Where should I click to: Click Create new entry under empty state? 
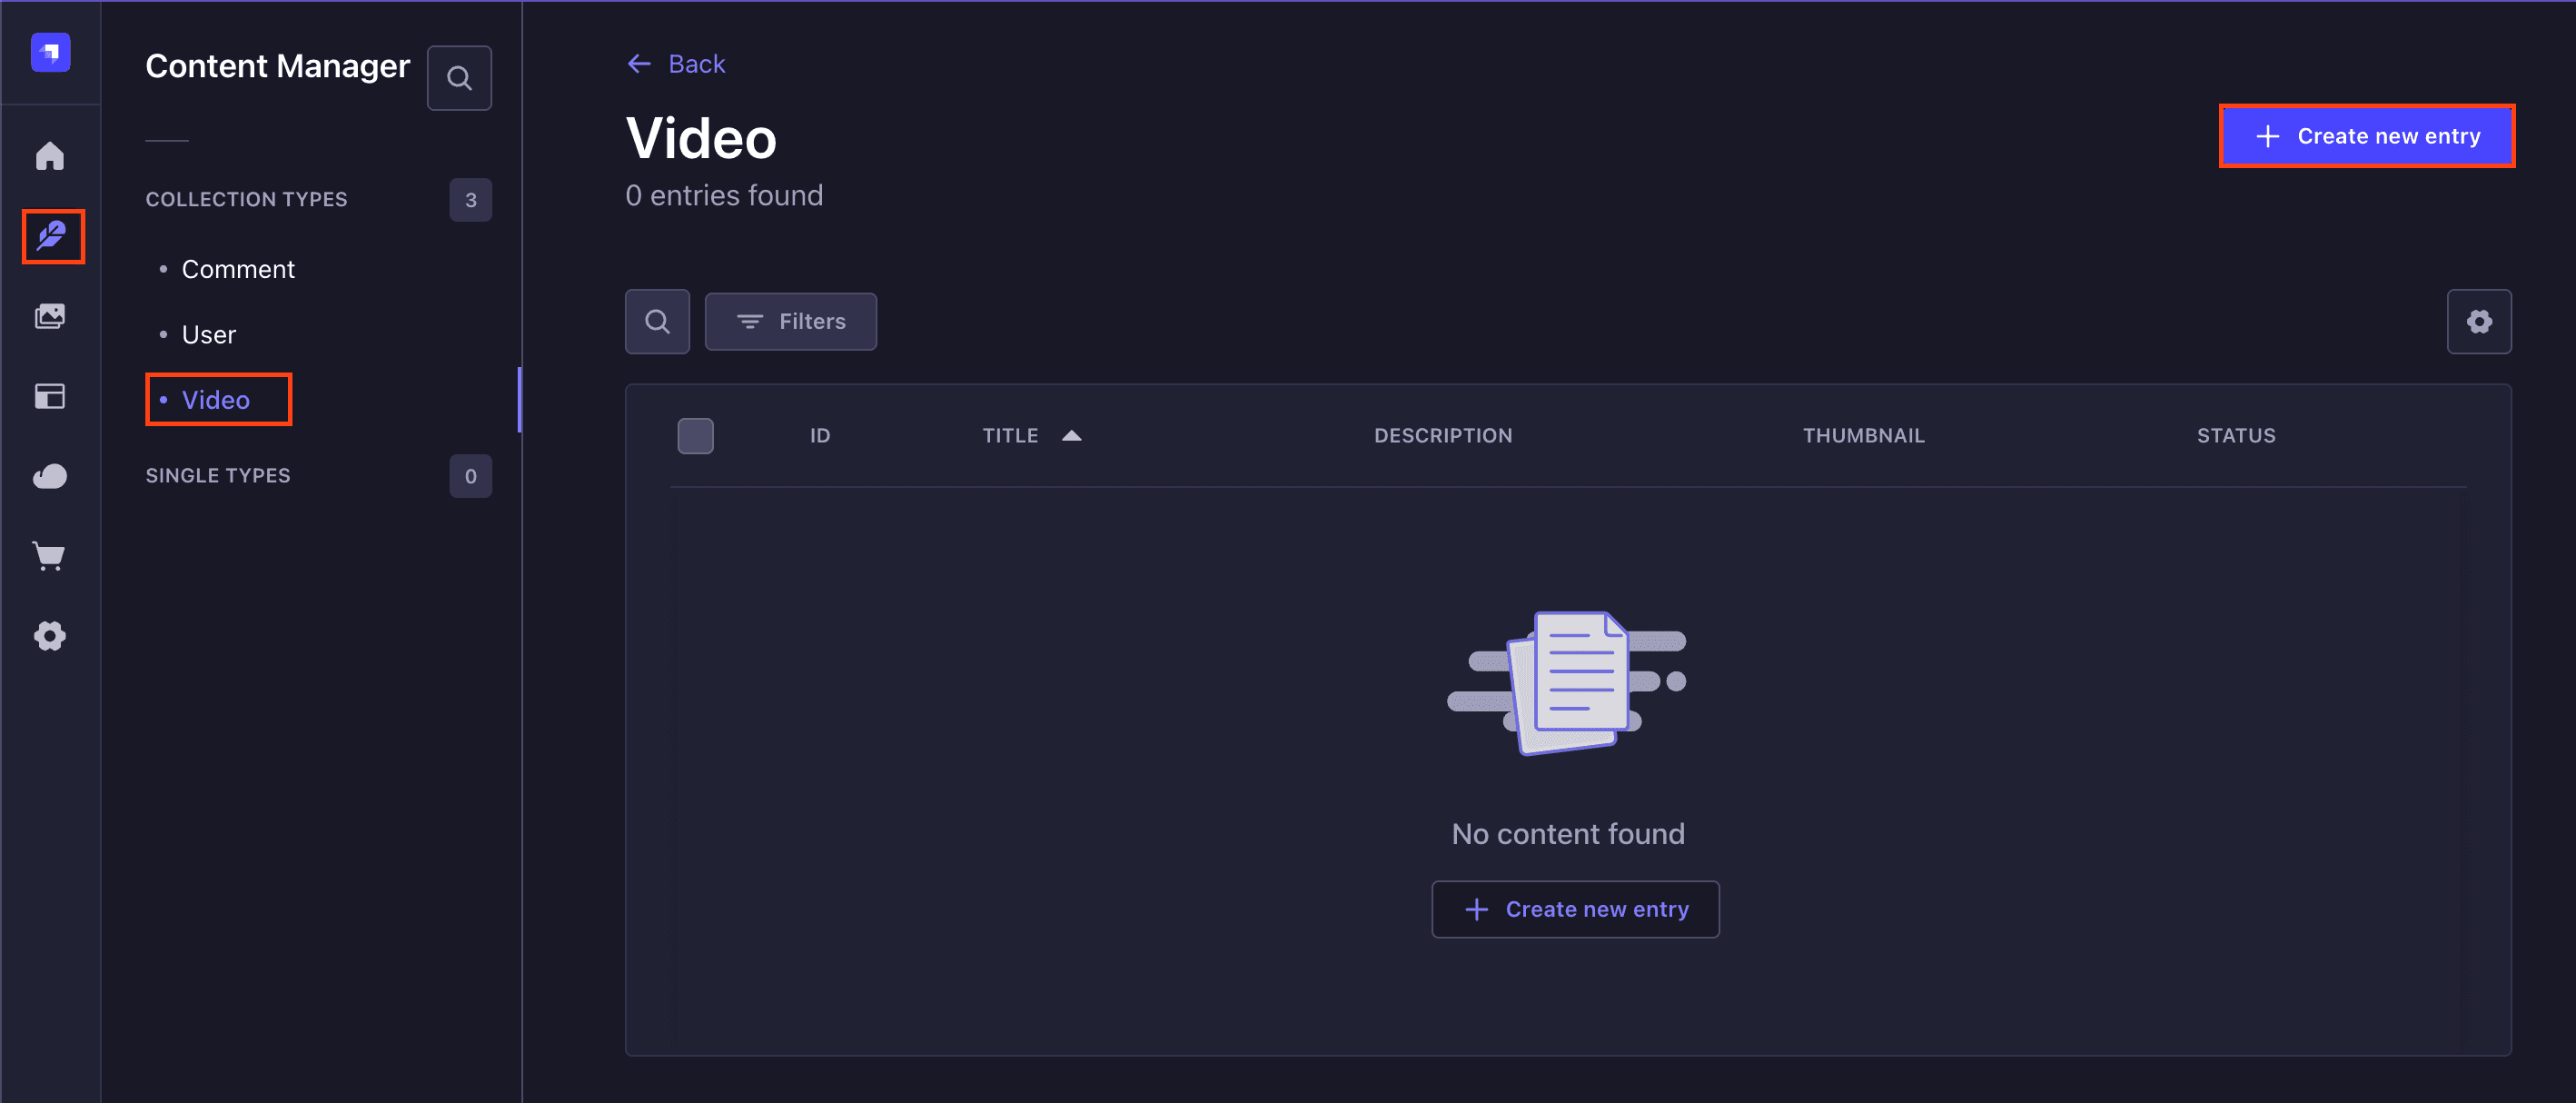click(1575, 909)
